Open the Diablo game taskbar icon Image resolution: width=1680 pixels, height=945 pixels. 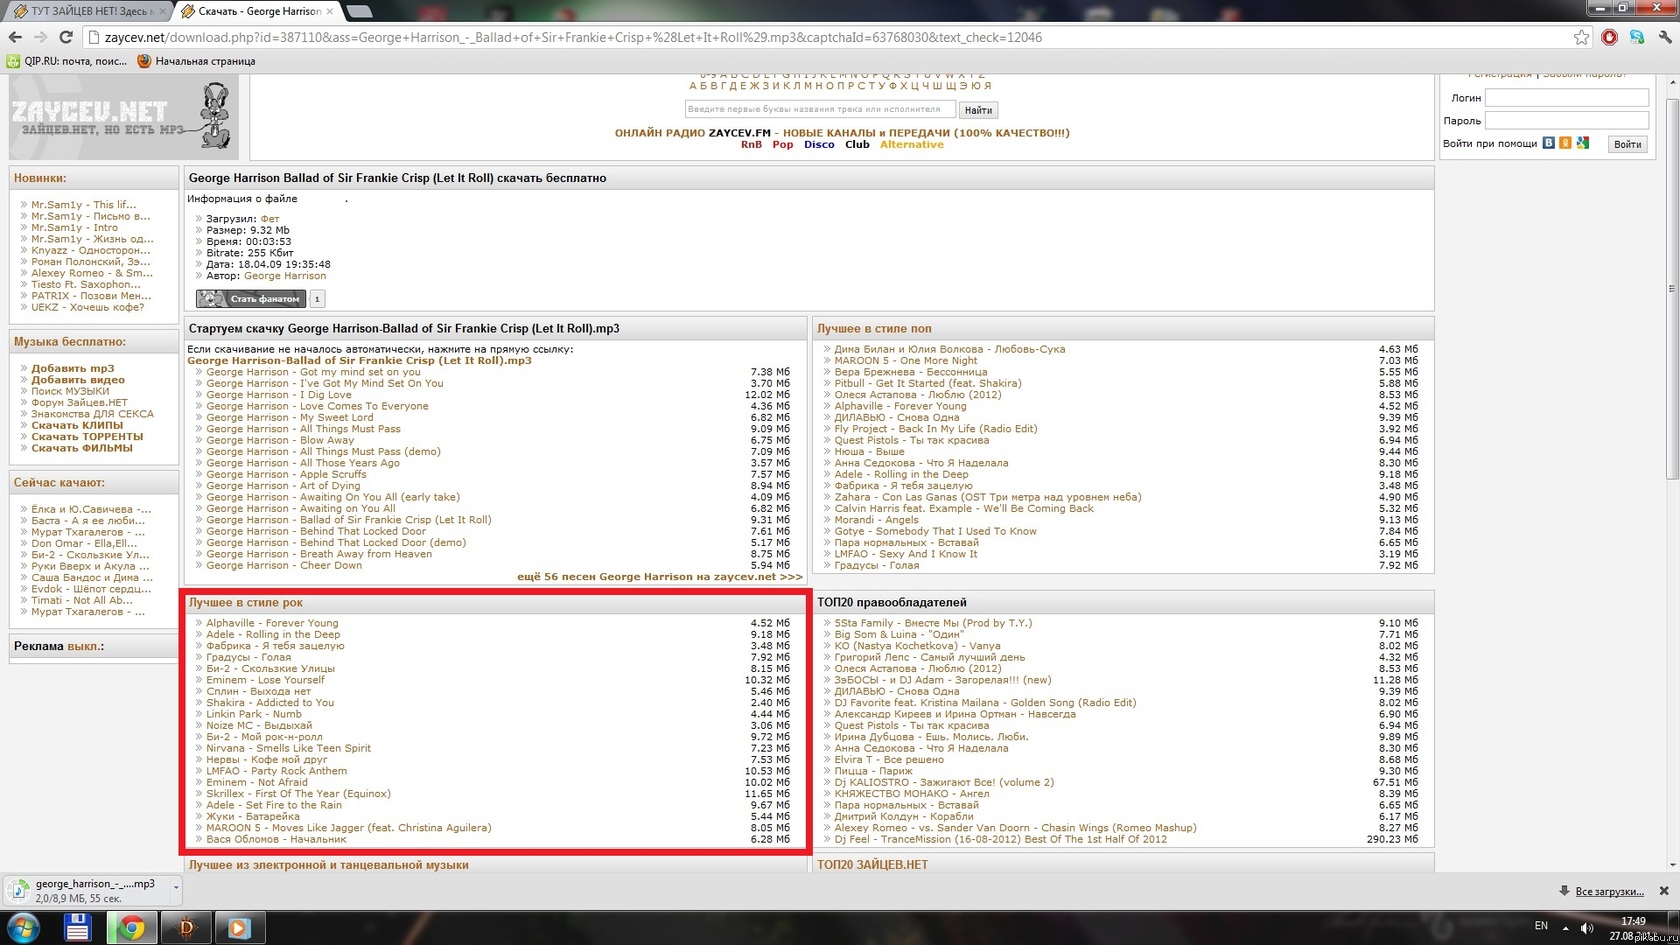point(185,928)
